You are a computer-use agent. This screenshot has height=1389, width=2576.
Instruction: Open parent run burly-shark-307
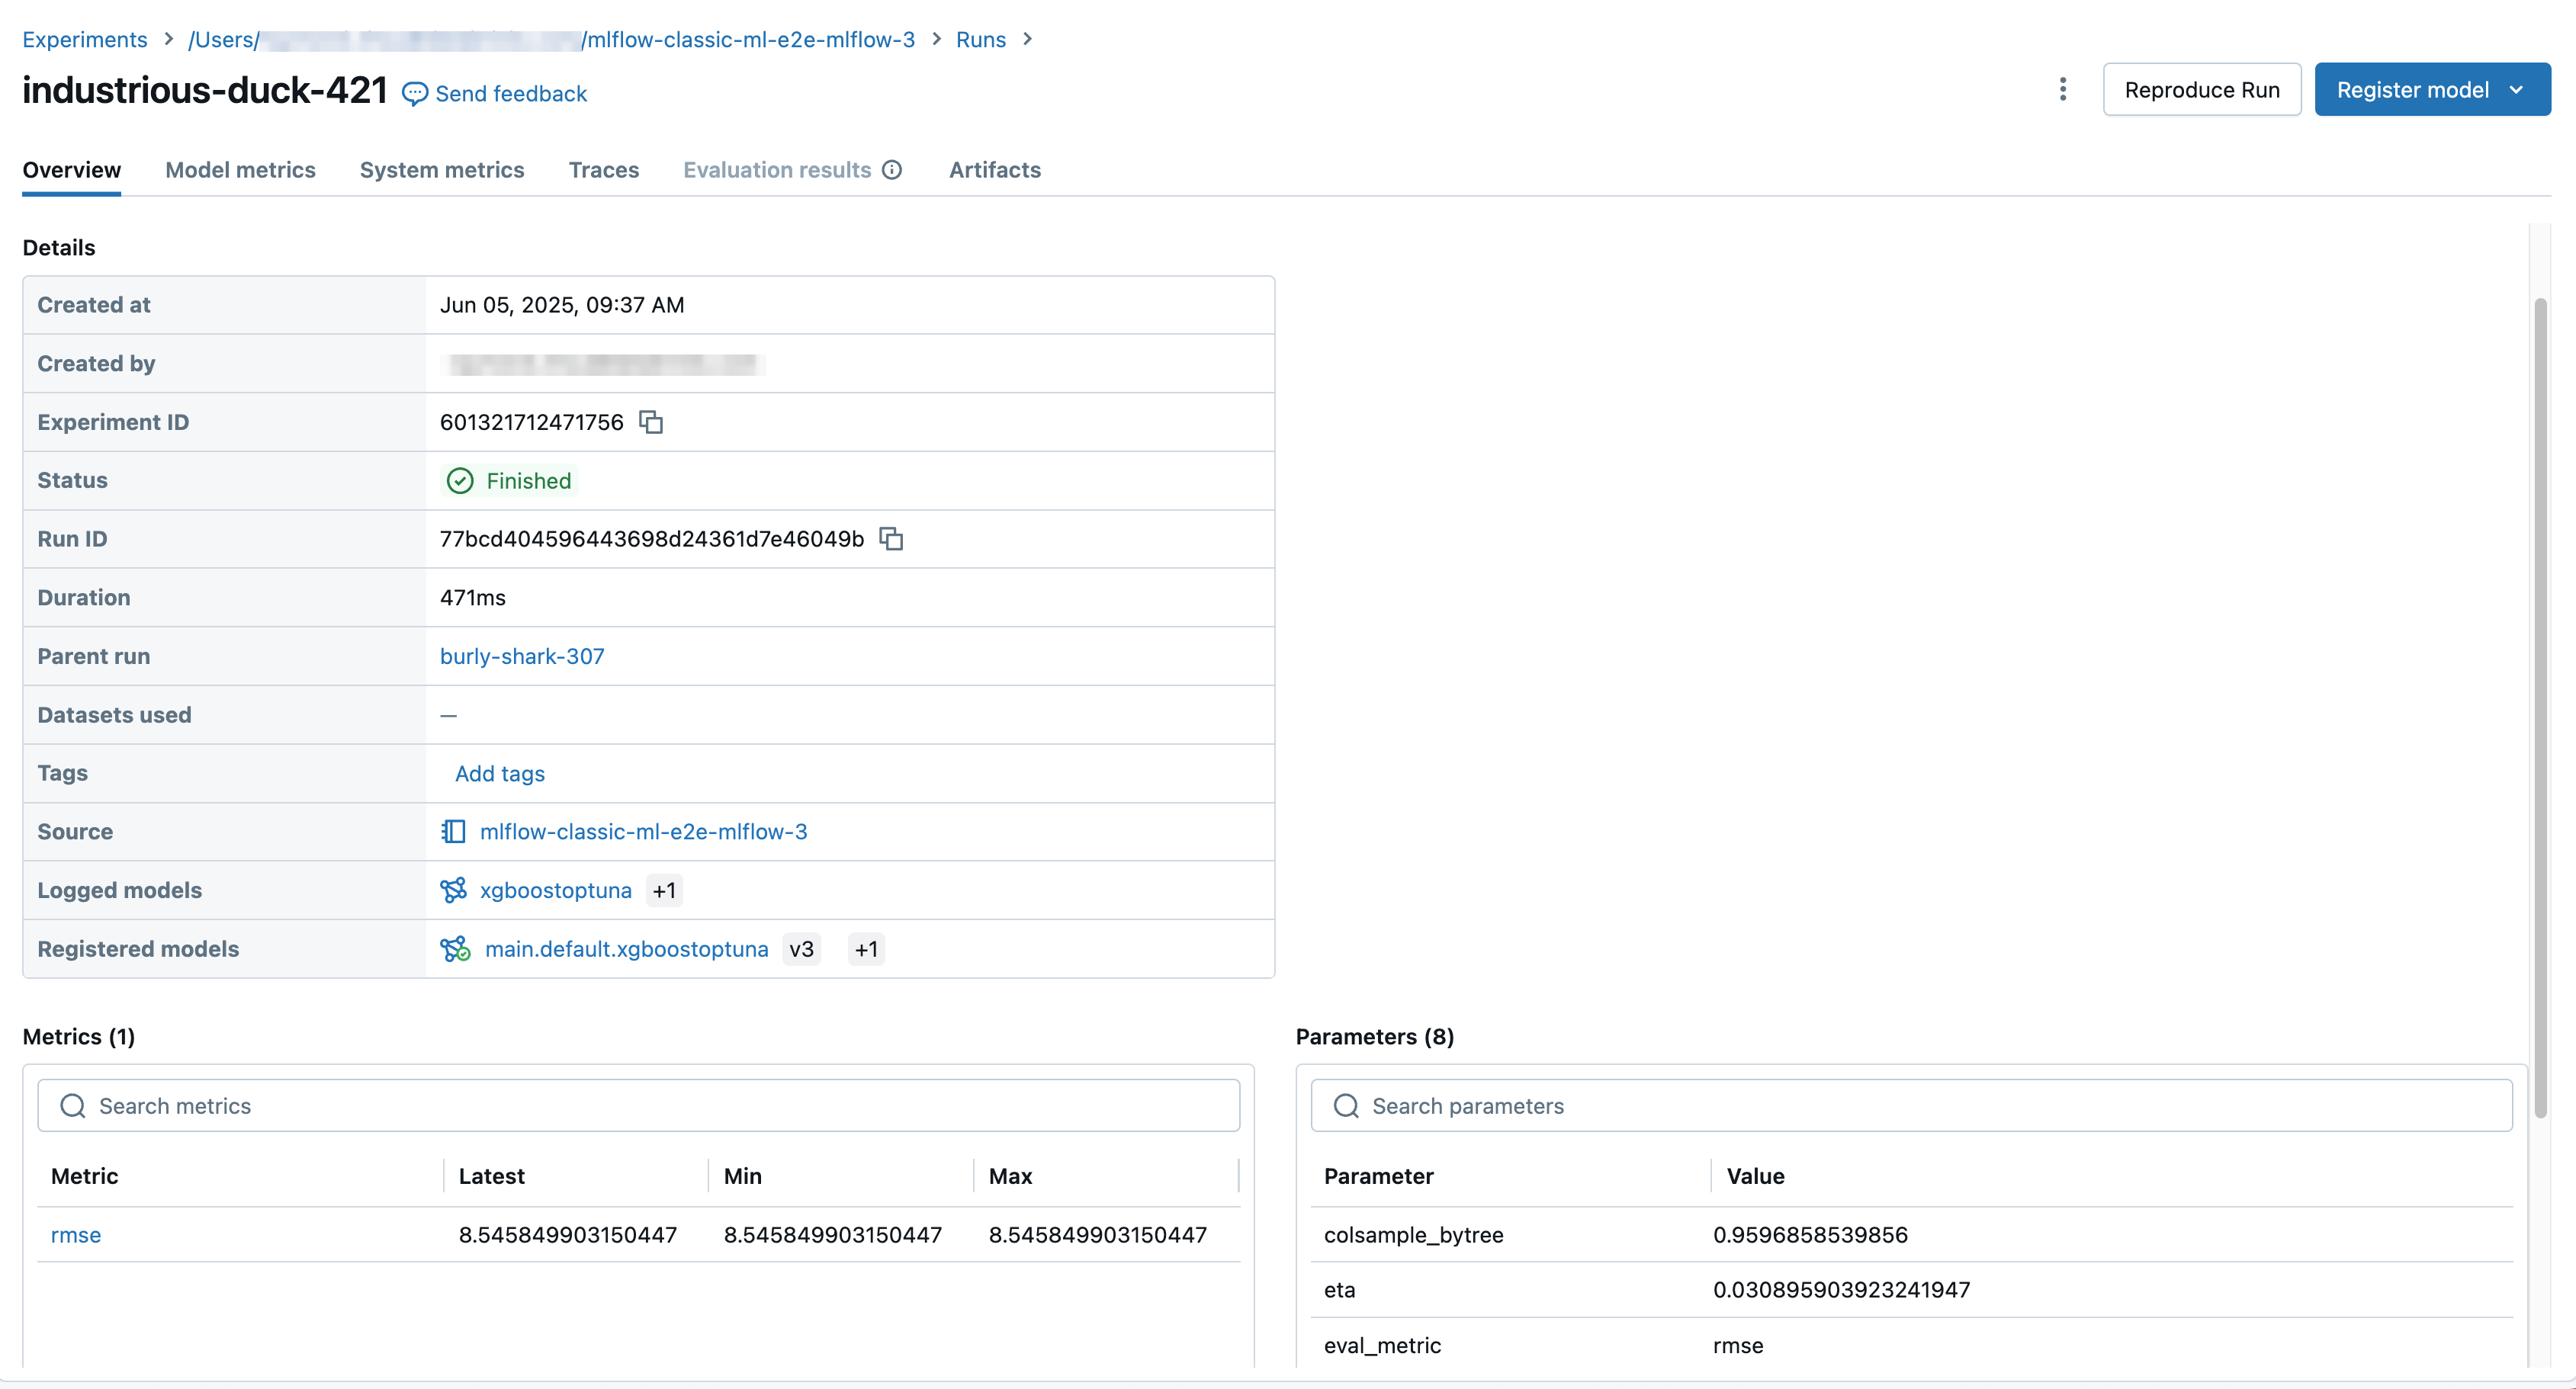point(522,656)
